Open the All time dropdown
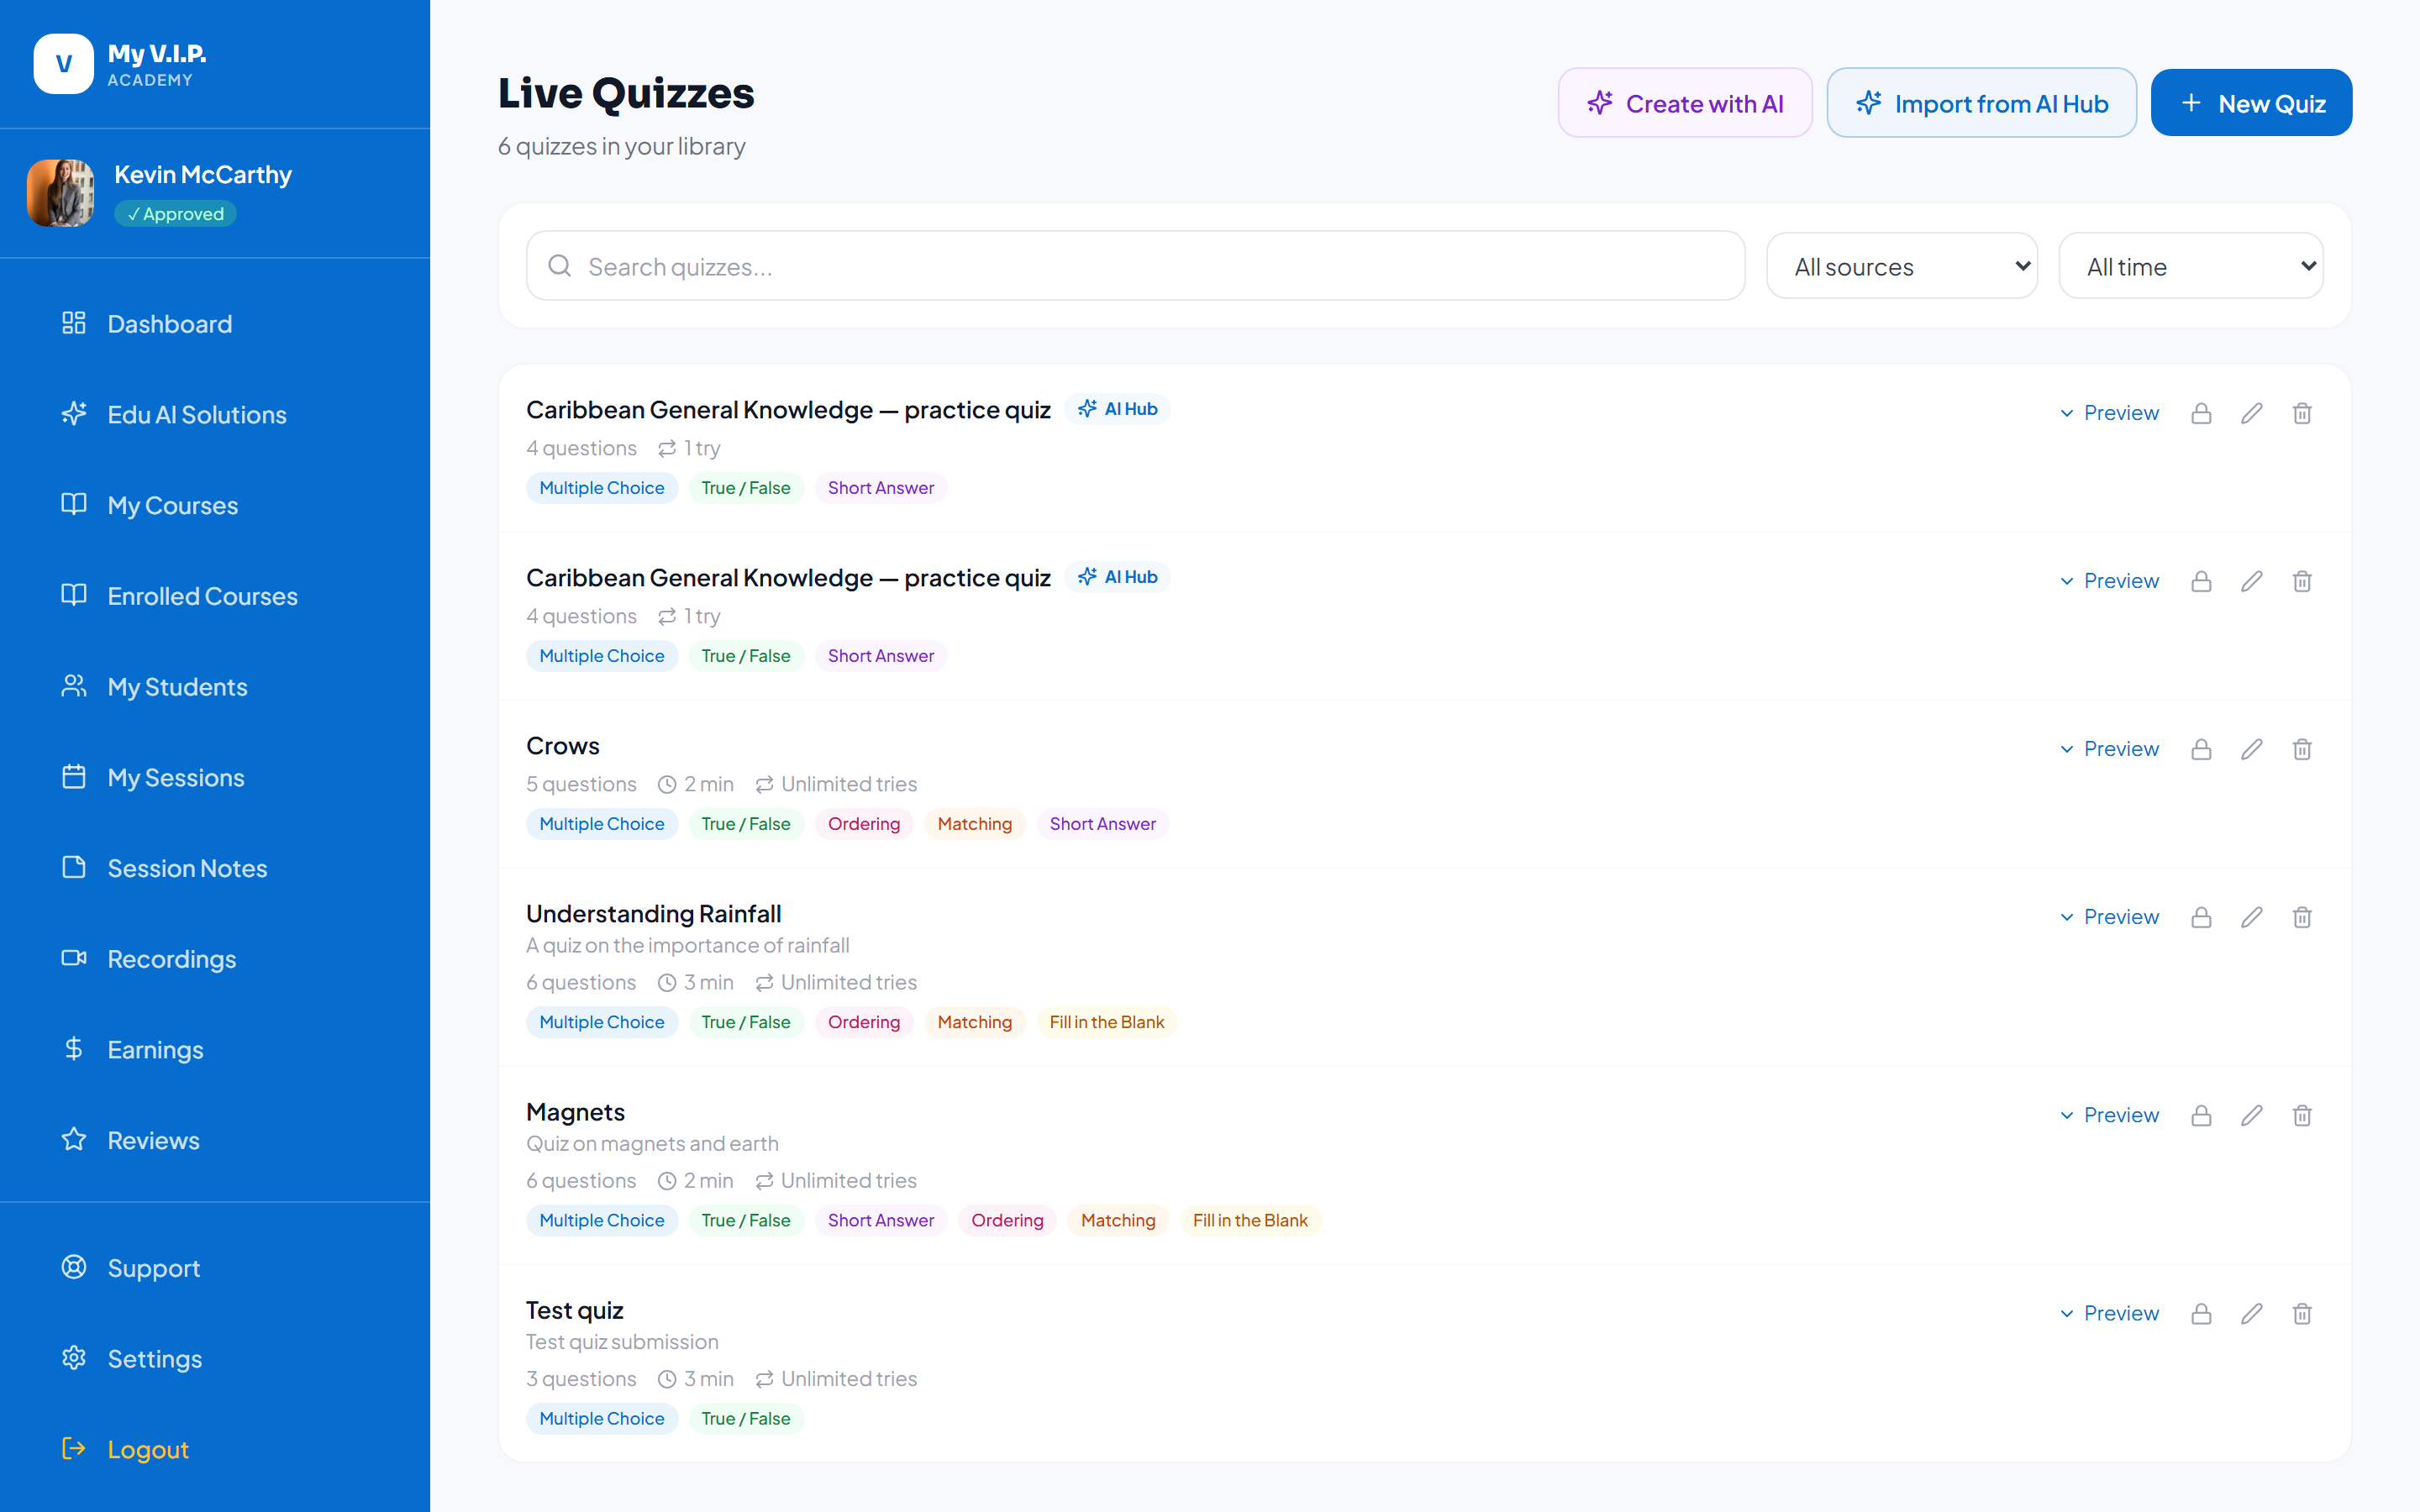Image resolution: width=2420 pixels, height=1512 pixels. (2191, 266)
